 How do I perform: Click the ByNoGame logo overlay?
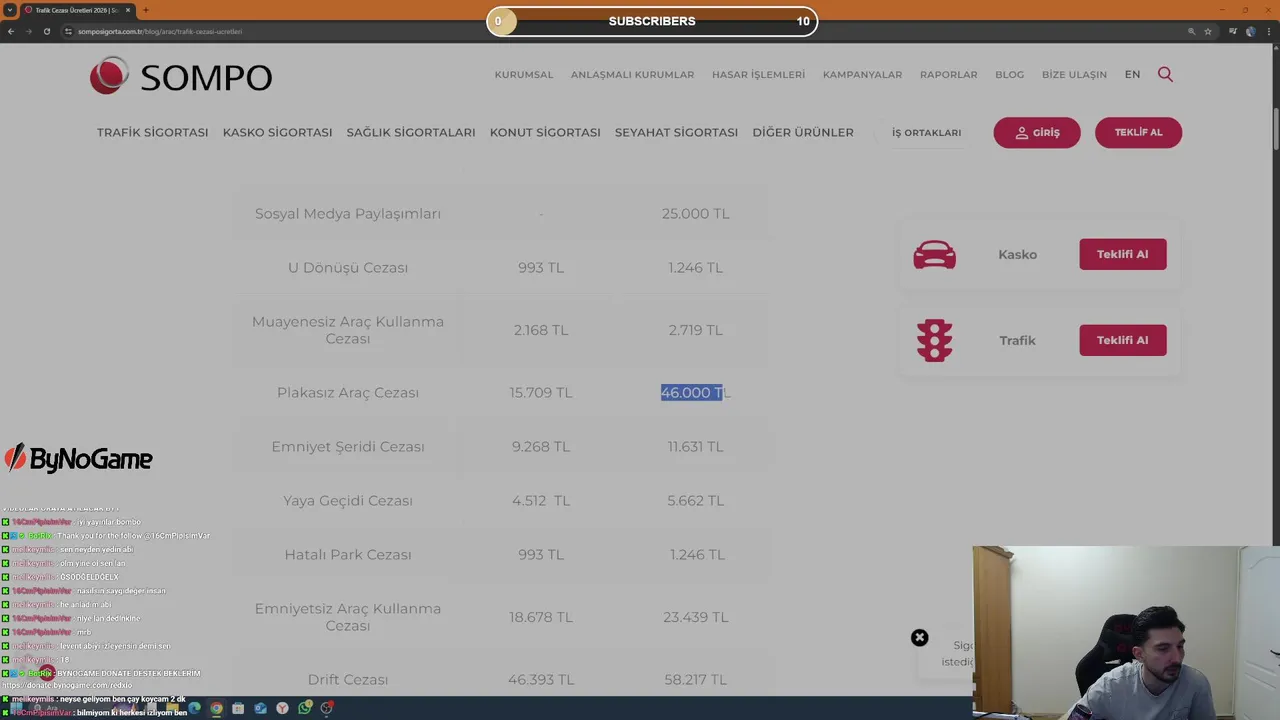pyautogui.click(x=78, y=459)
